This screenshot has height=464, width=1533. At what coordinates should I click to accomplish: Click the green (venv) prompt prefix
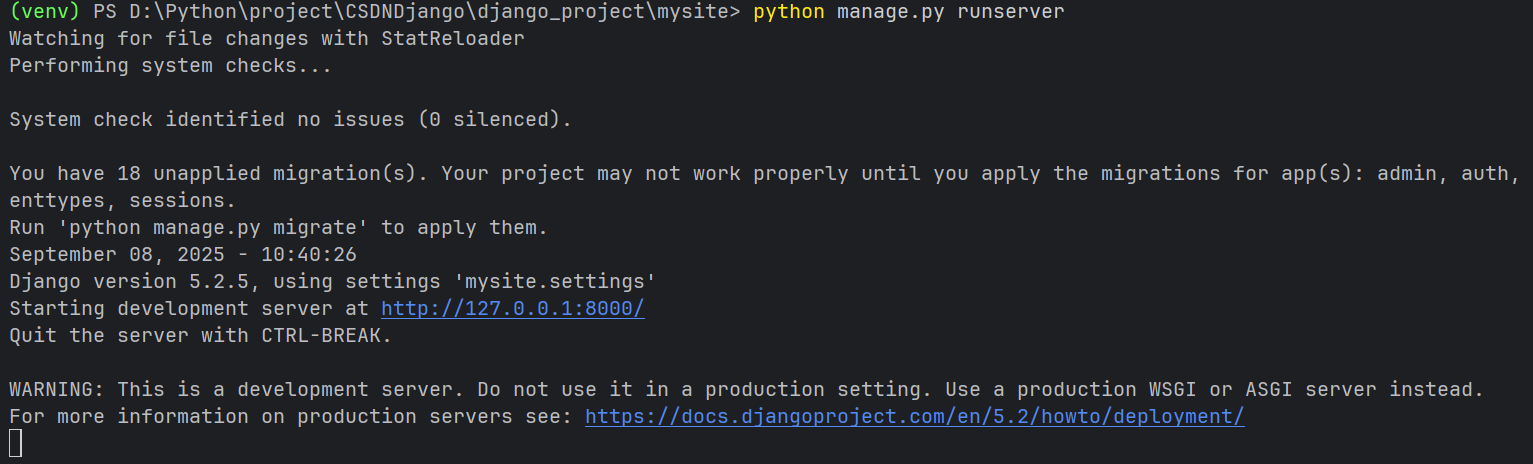point(45,12)
